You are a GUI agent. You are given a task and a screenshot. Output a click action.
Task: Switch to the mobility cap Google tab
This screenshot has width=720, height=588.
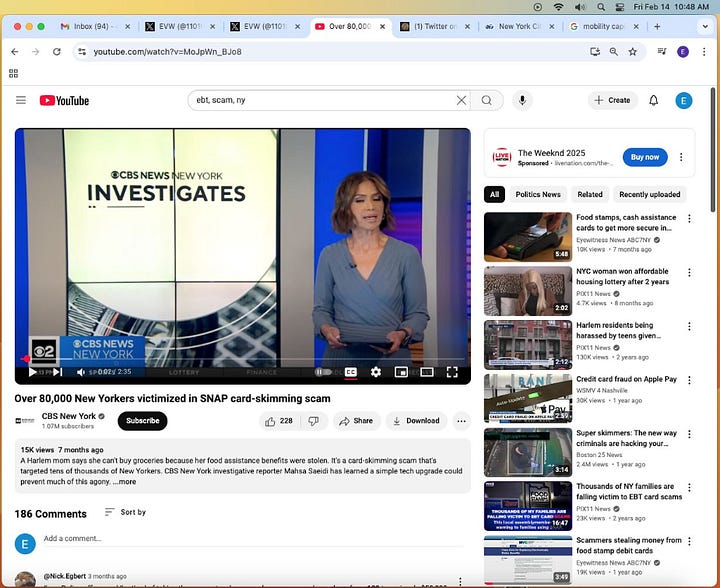tap(603, 27)
